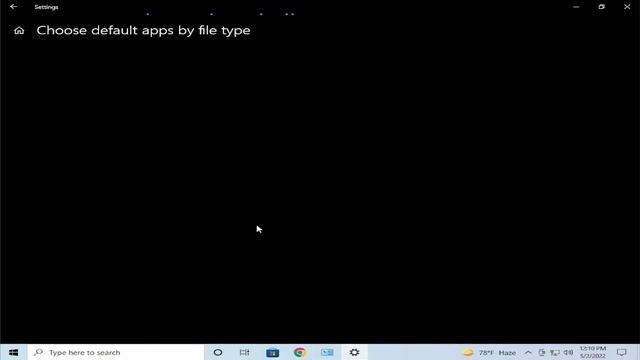Image resolution: width=640 pixels, height=360 pixels.
Task: Open Cortana from the taskbar circle icon
Action: [x=218, y=352]
